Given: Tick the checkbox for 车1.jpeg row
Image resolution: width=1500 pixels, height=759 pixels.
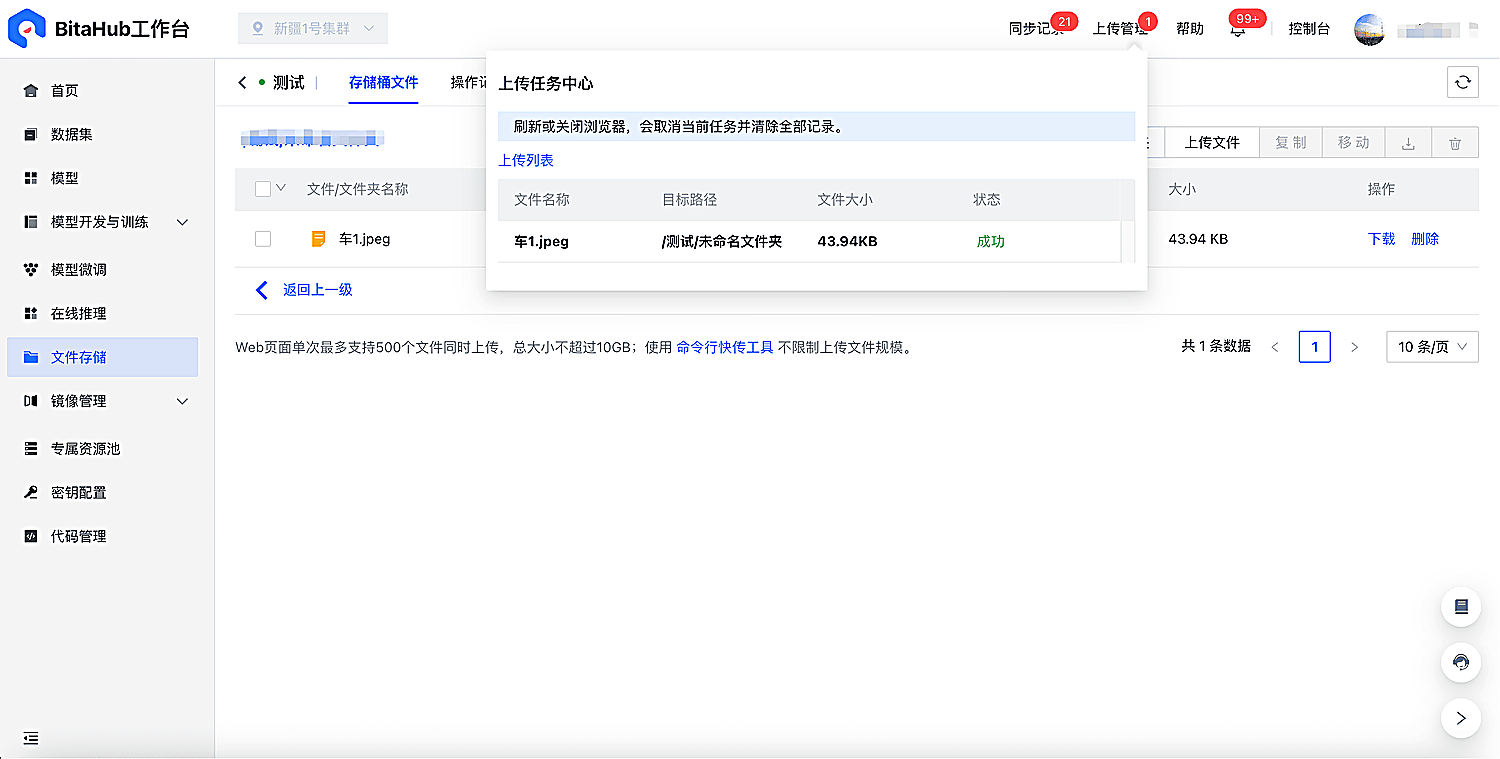Looking at the screenshot, I should pyautogui.click(x=263, y=239).
